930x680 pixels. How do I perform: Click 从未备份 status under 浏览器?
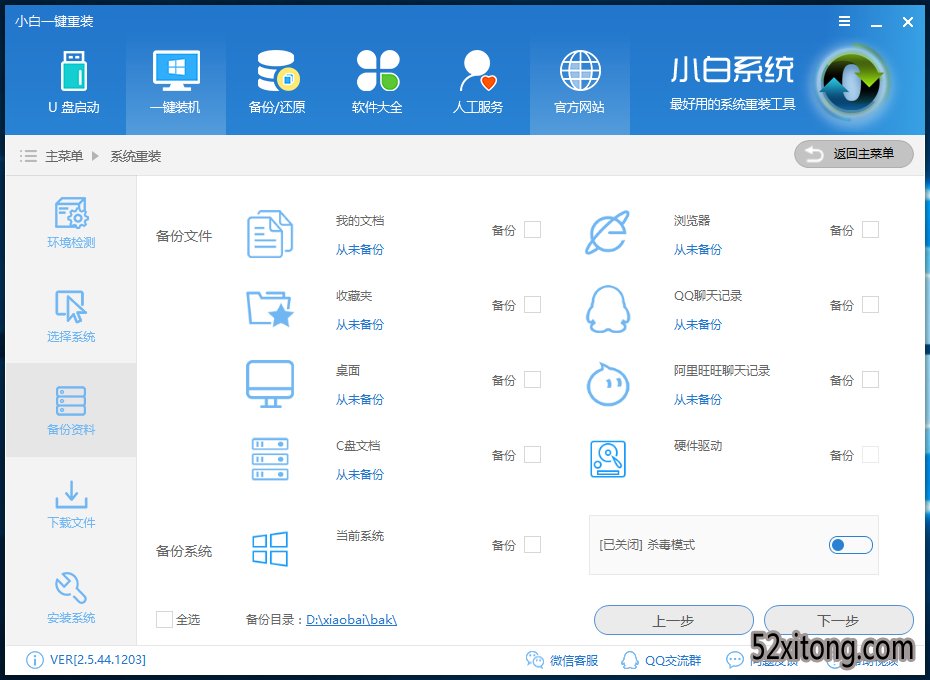tap(698, 250)
